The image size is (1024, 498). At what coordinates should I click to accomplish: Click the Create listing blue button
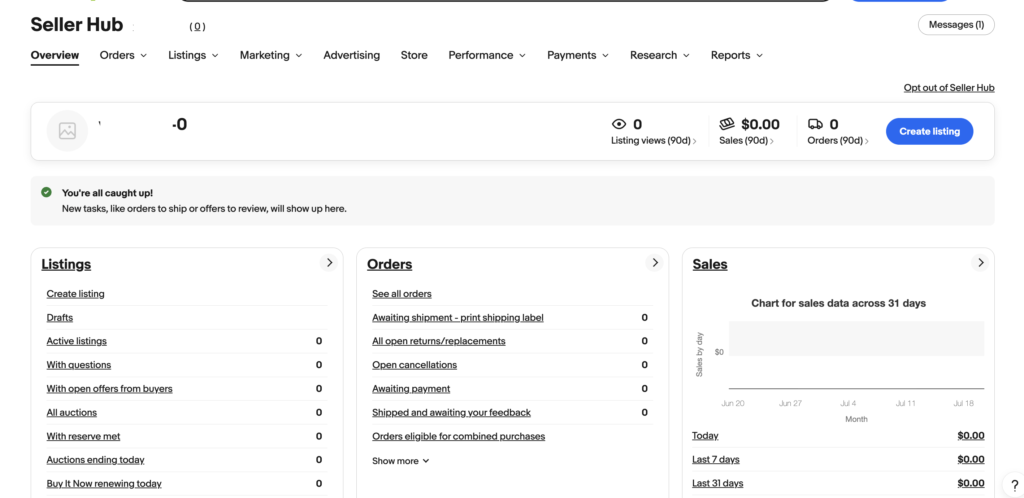[x=929, y=131]
